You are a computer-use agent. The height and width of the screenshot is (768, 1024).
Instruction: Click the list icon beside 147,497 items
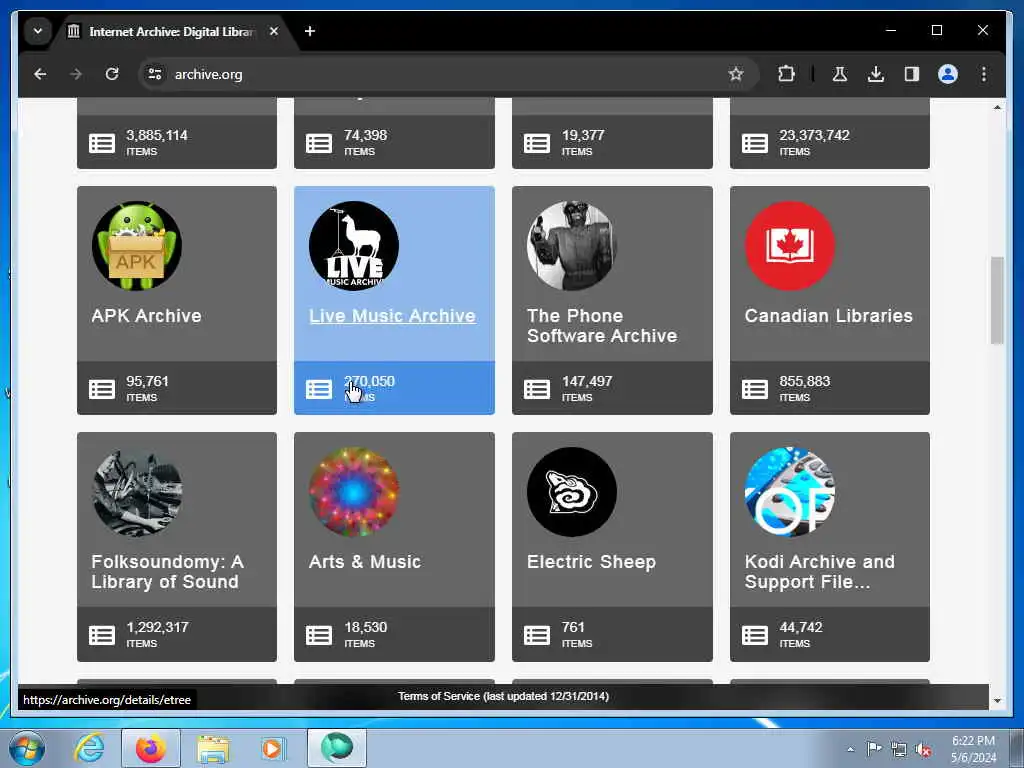tap(537, 389)
